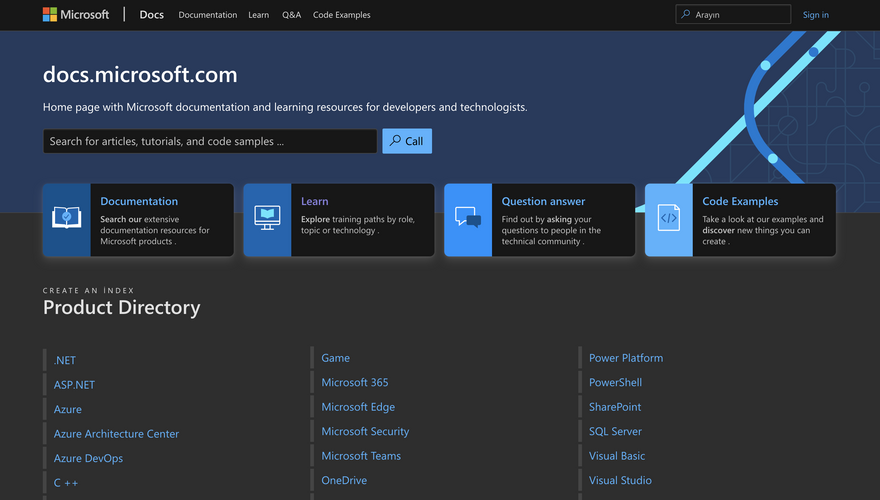Open the Microsoft Teams directory link
Viewport: 880px width, 500px height.
pos(361,456)
